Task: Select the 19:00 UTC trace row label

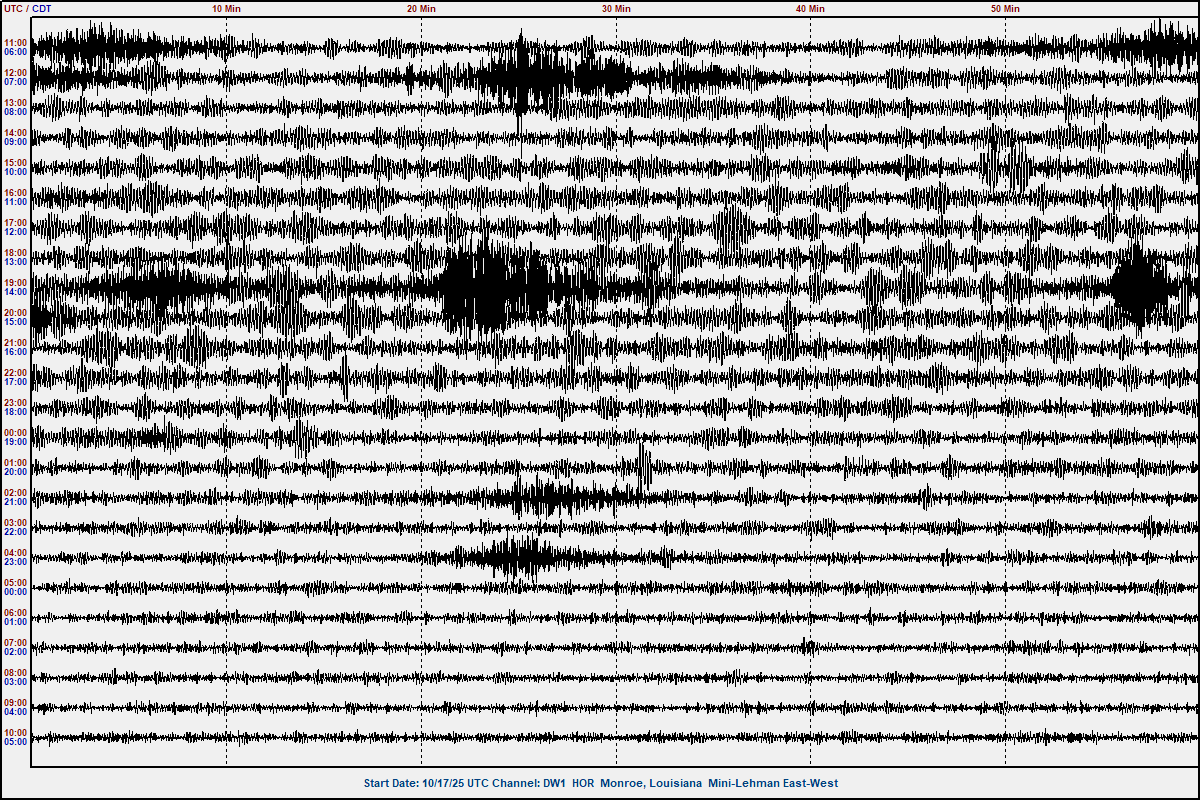Action: (16, 283)
